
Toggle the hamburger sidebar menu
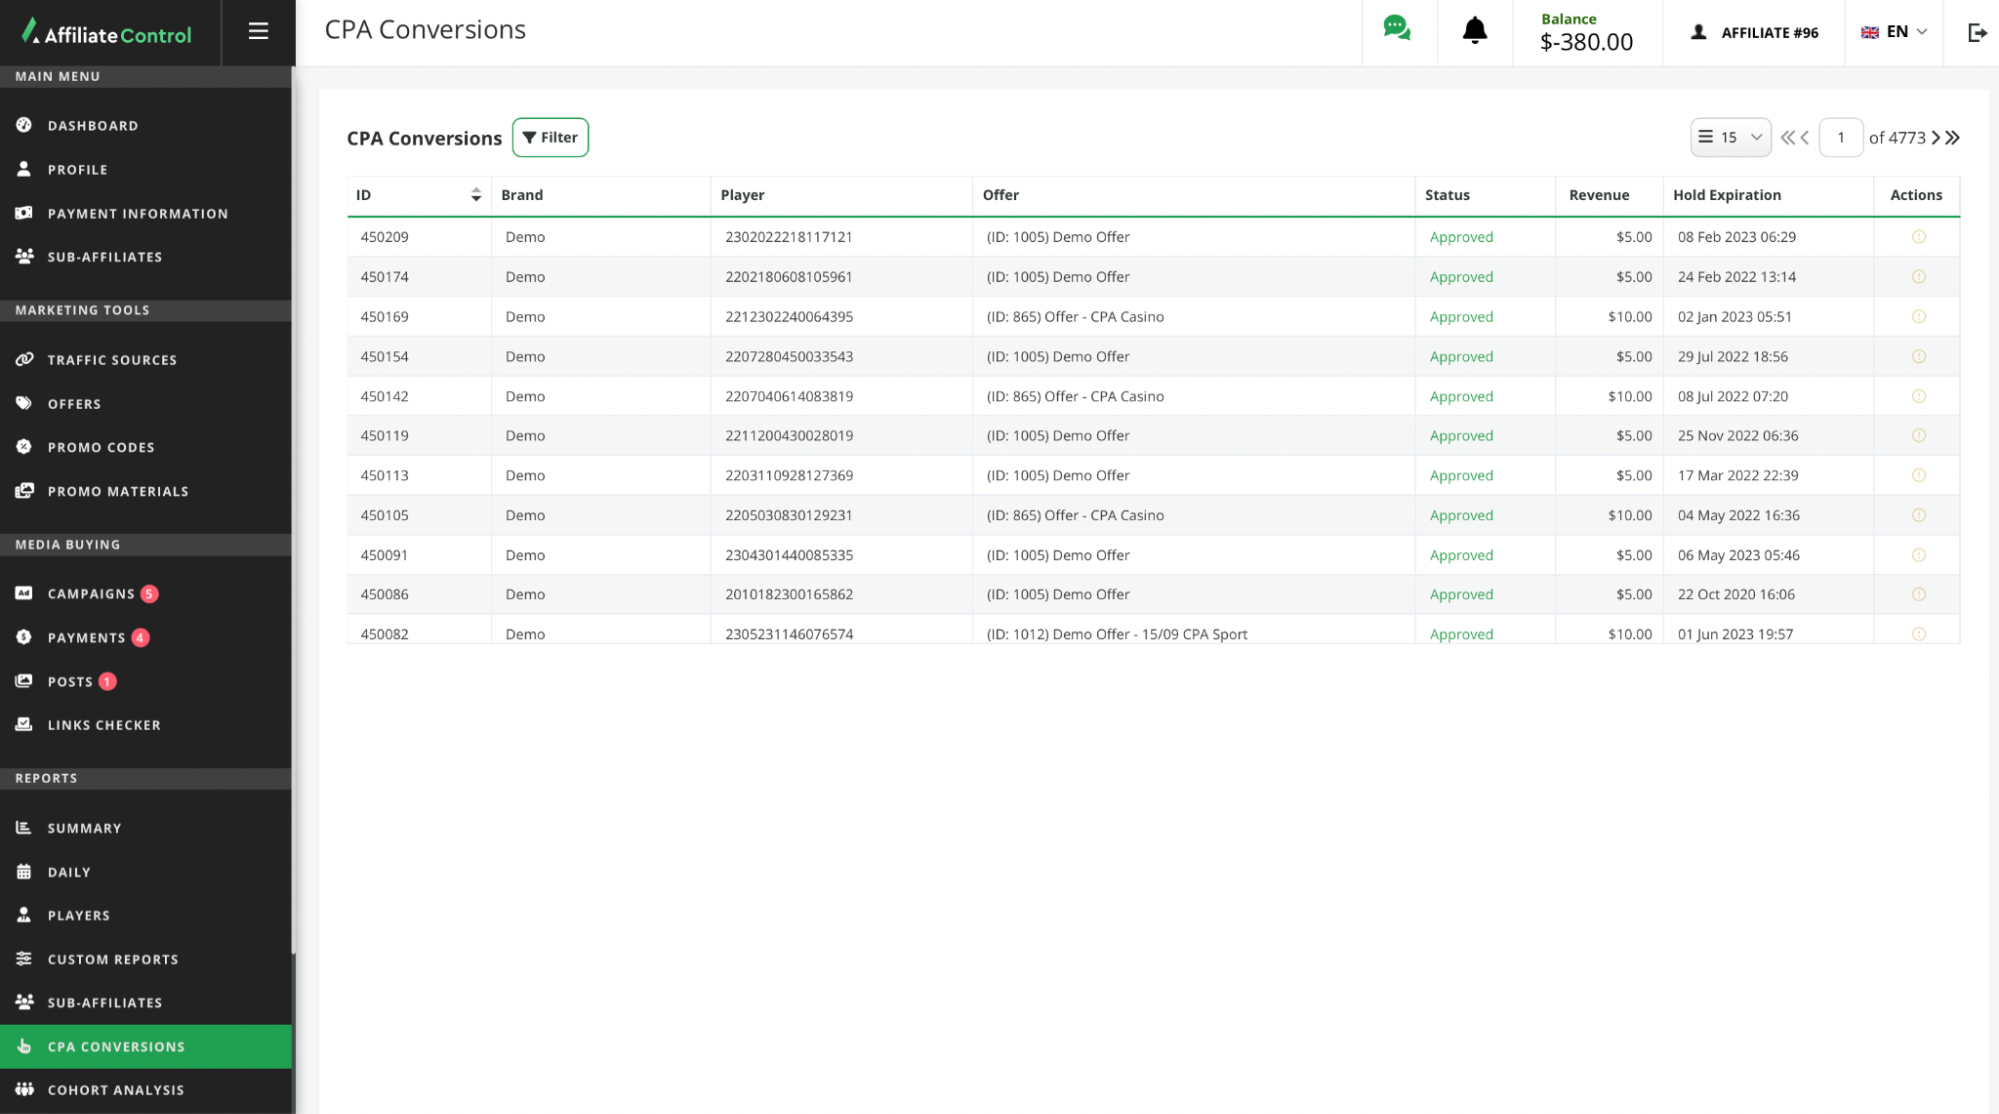coord(258,31)
